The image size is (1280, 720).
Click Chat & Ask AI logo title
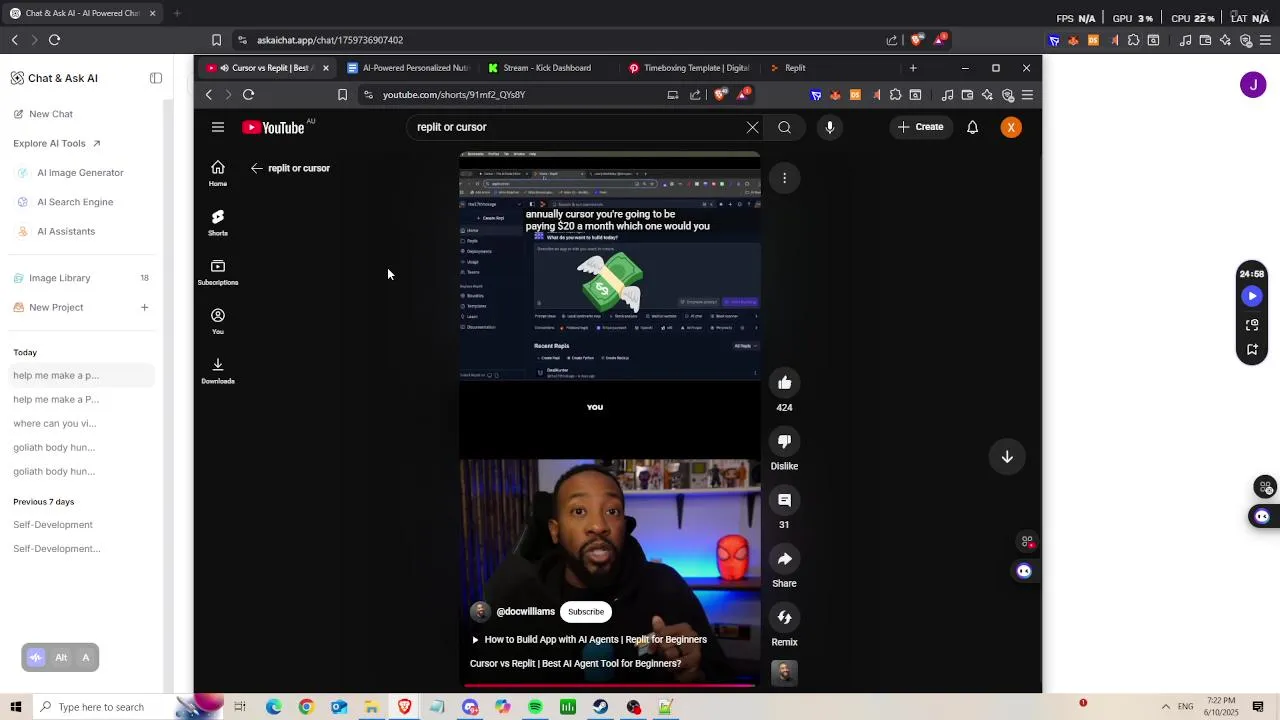click(55, 78)
